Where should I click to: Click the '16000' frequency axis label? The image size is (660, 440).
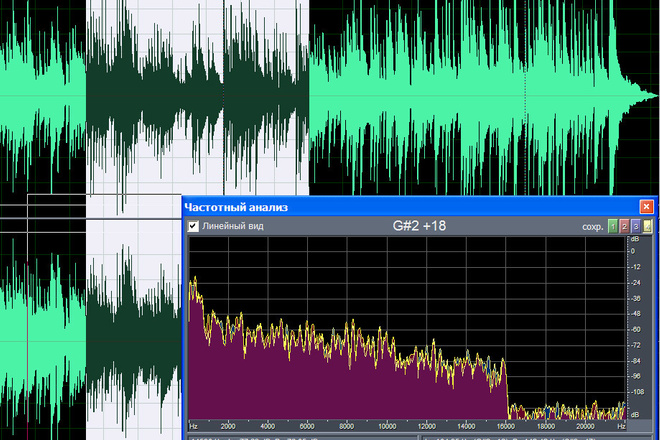(x=506, y=426)
